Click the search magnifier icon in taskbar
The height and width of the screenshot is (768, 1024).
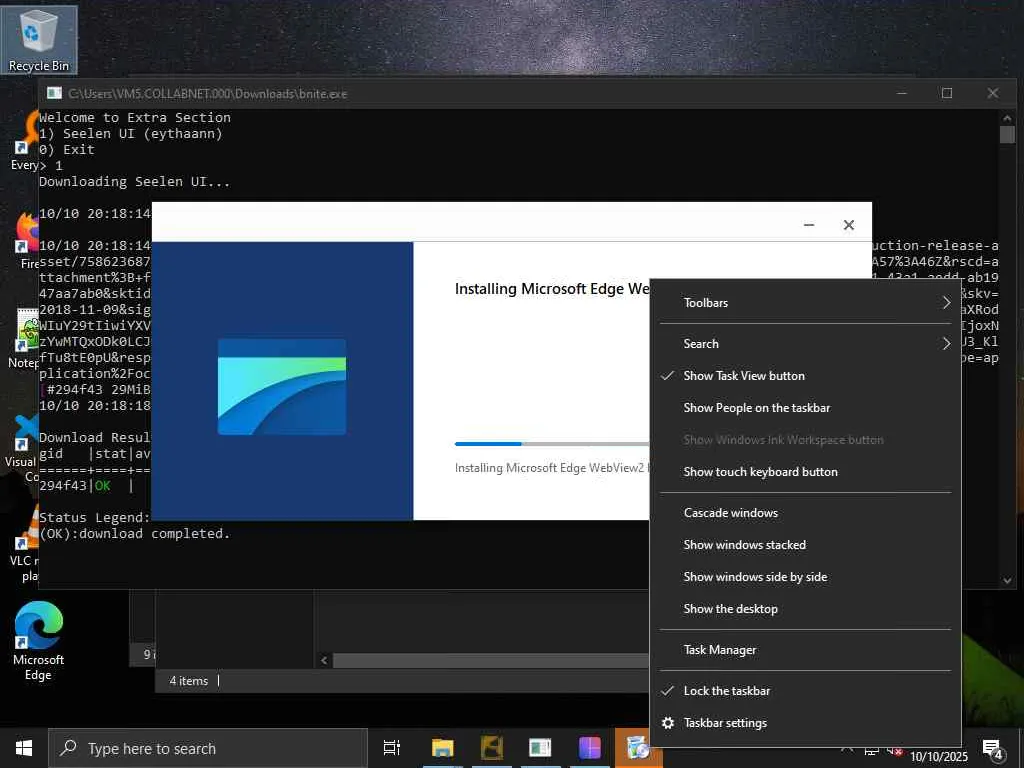68,748
